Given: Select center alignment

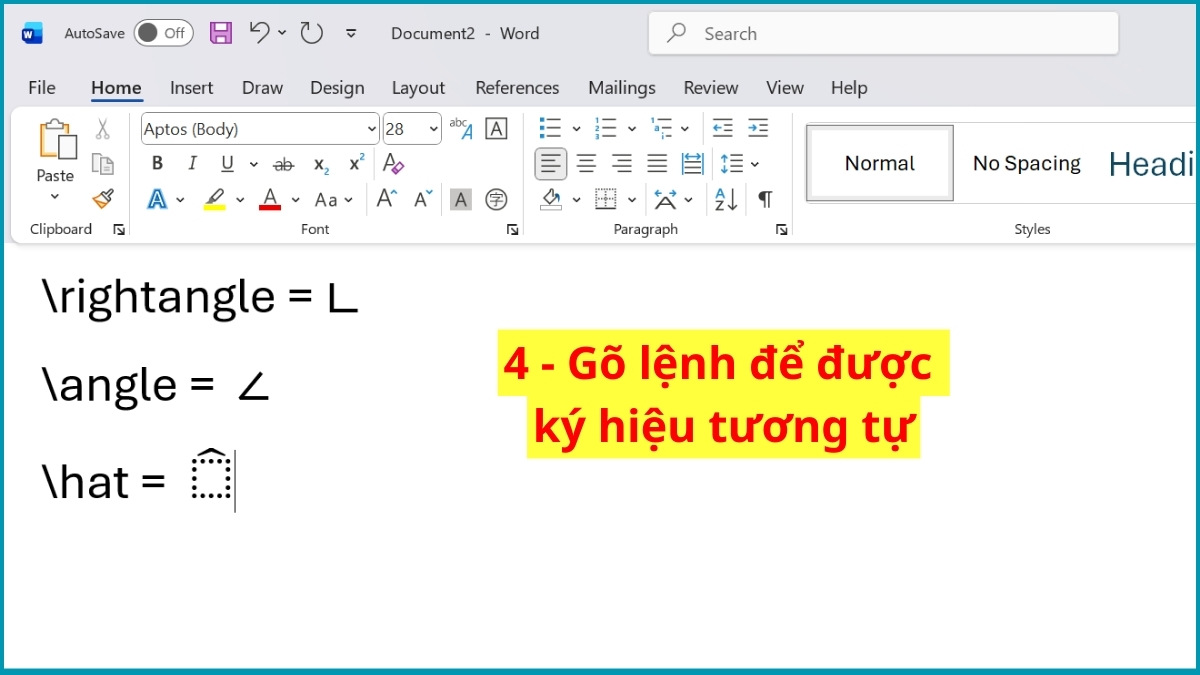Looking at the screenshot, I should point(586,163).
